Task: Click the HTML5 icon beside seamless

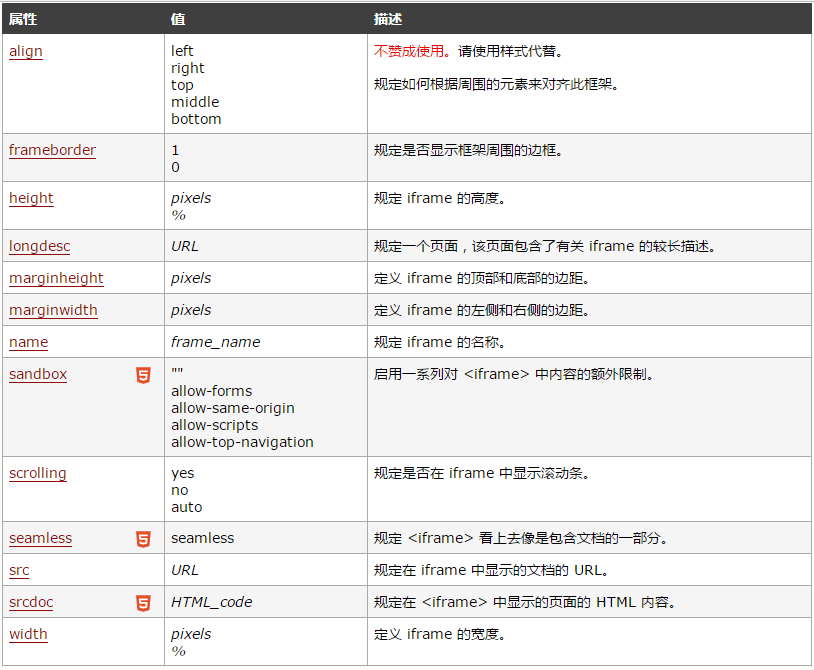Action: click(143, 539)
